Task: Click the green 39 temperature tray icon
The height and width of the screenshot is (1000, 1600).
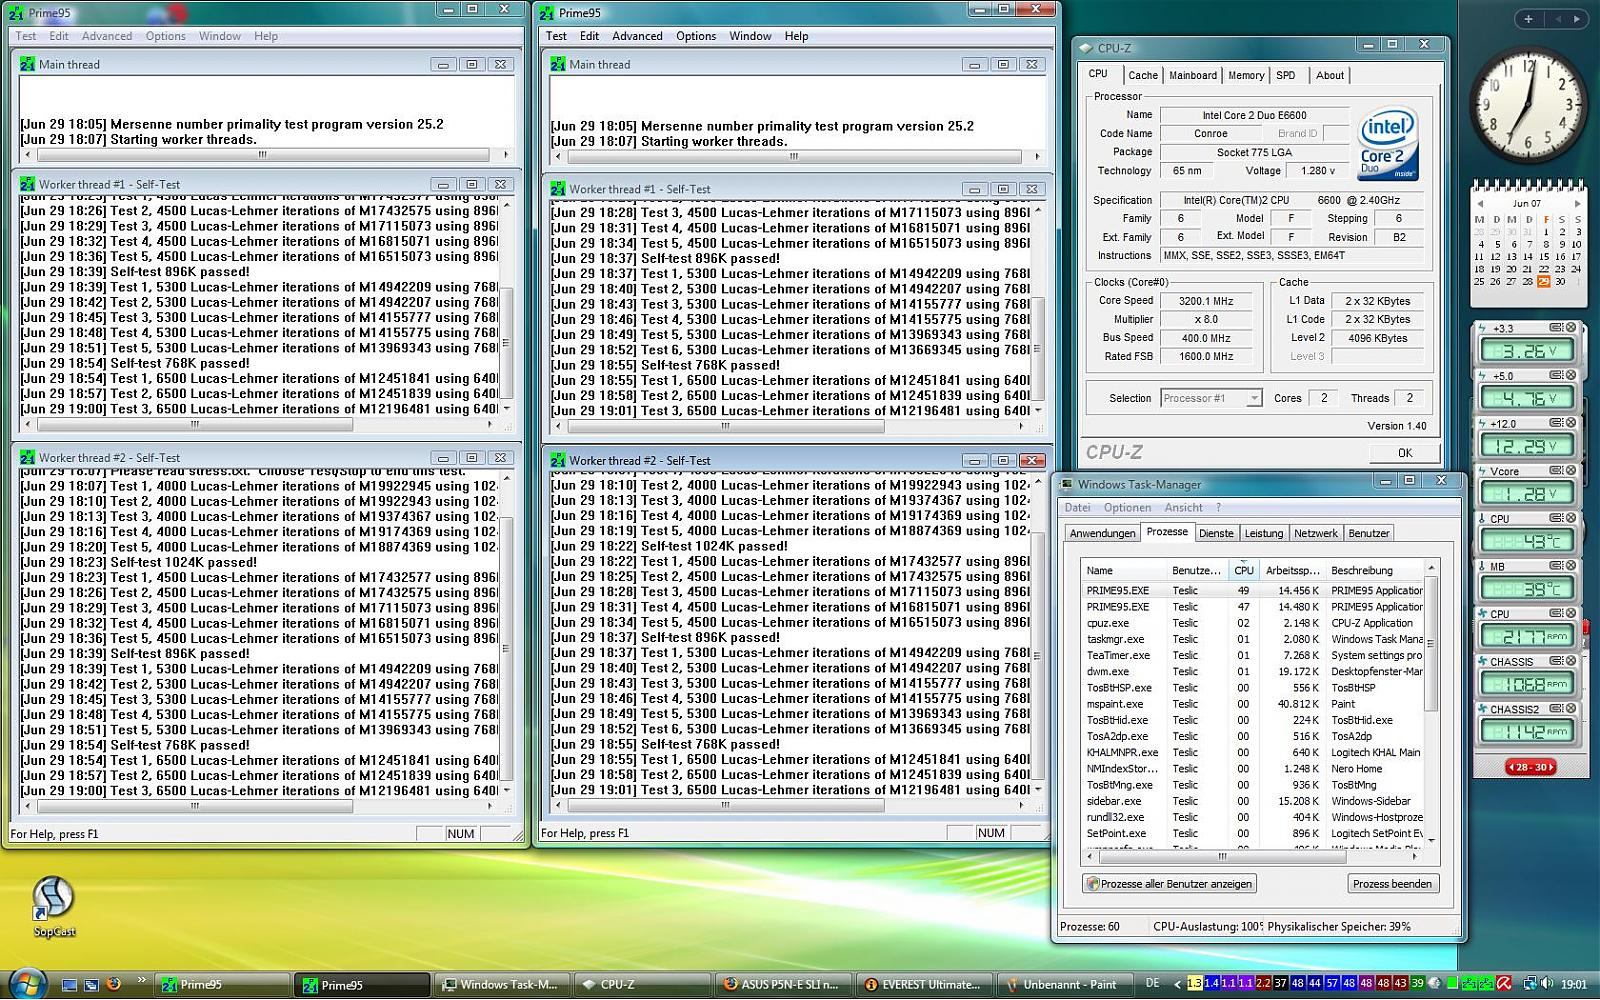Action: click(1417, 983)
